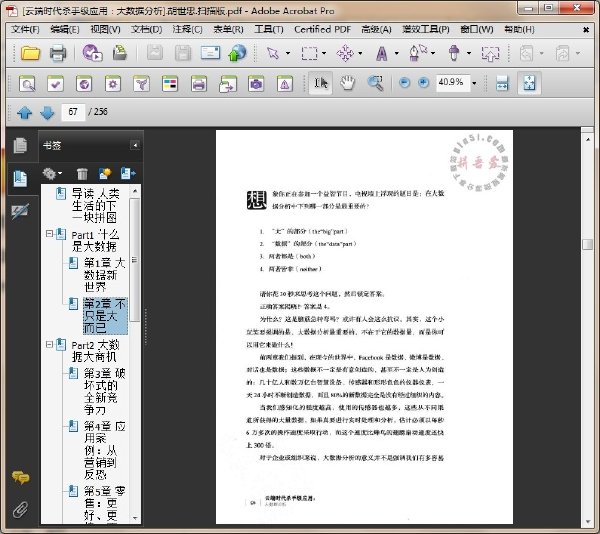
Task: Select the dashed rectangle crop tool
Action: point(310,53)
